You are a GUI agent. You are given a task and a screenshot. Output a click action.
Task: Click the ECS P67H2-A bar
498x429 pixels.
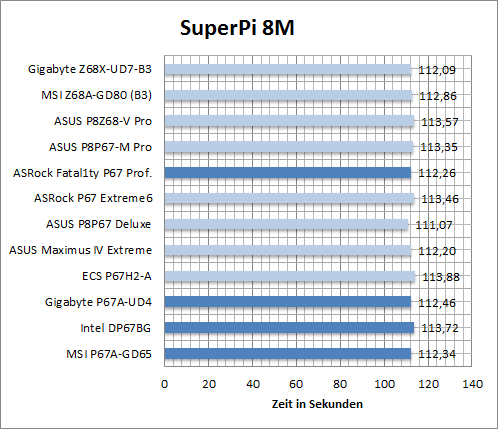[x=290, y=276]
